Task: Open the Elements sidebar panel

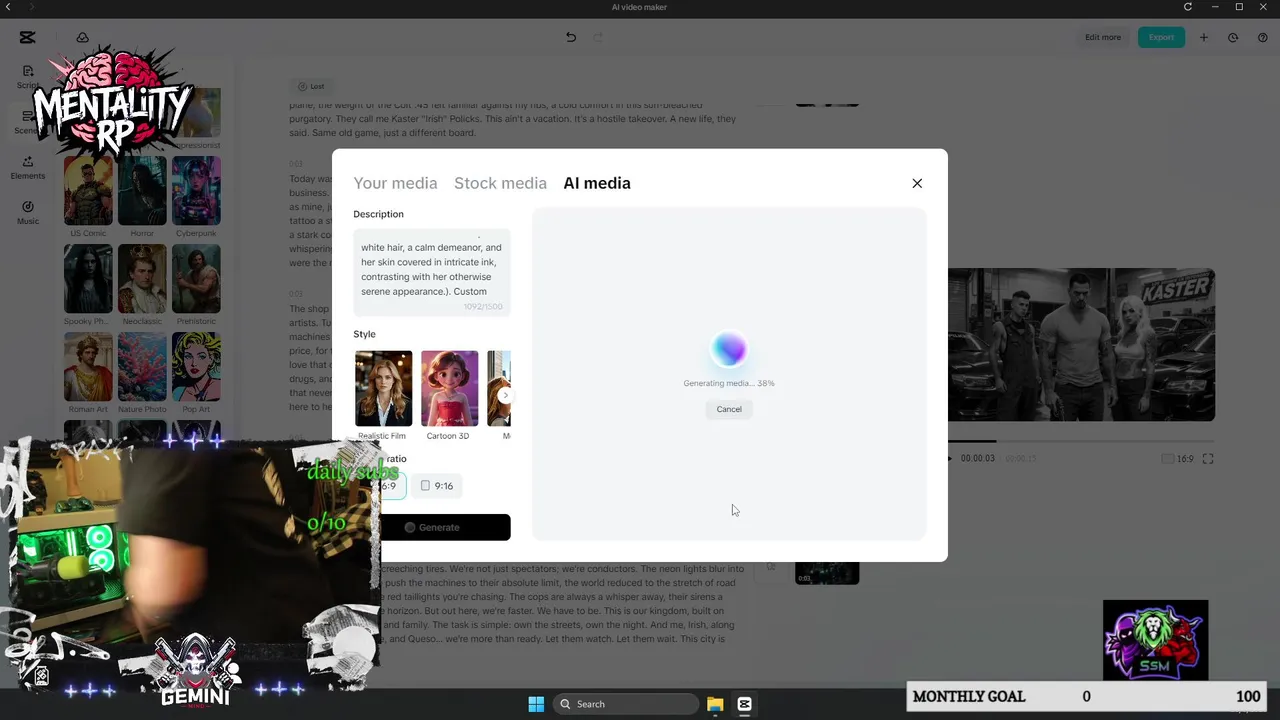Action: click(28, 167)
